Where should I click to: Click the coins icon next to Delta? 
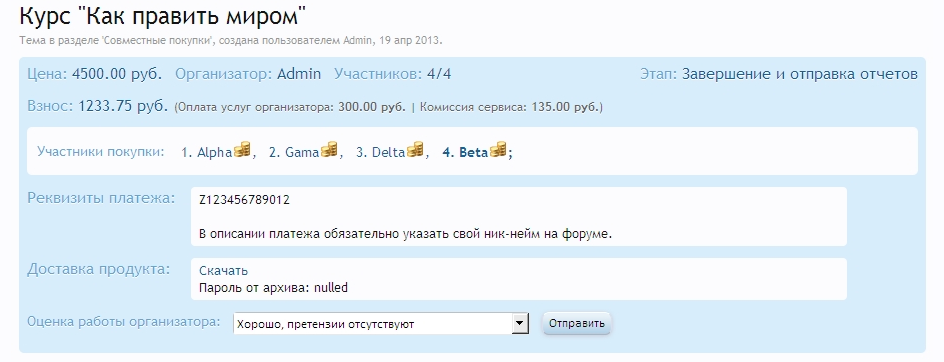415,149
